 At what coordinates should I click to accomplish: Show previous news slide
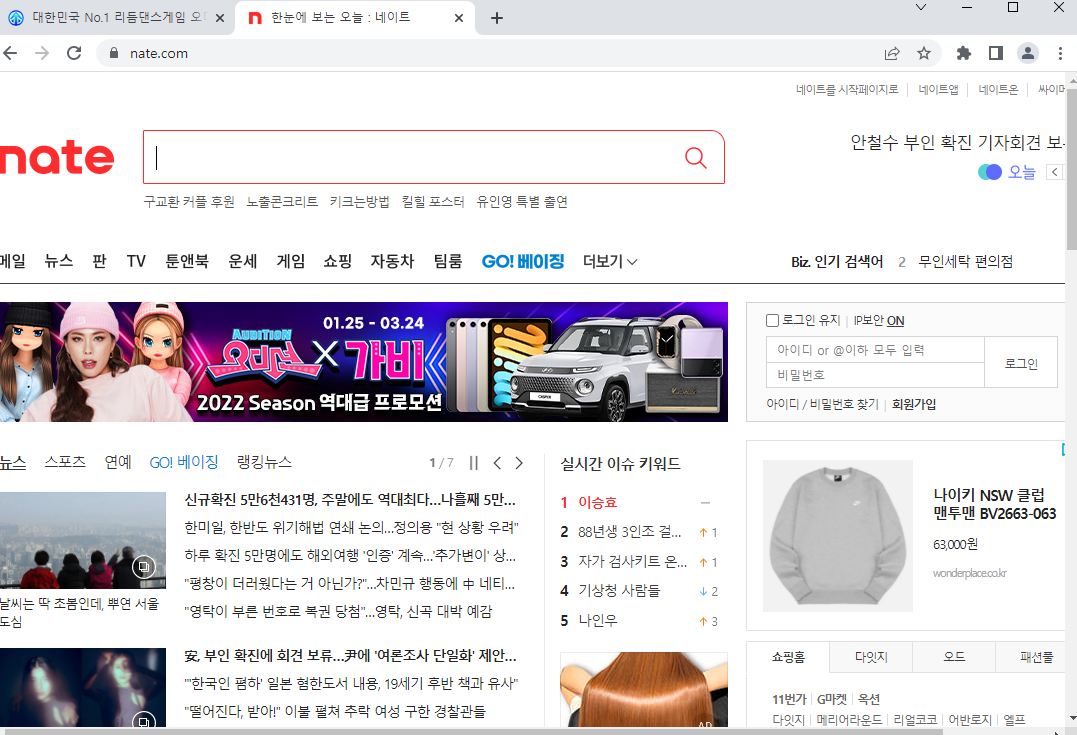497,463
